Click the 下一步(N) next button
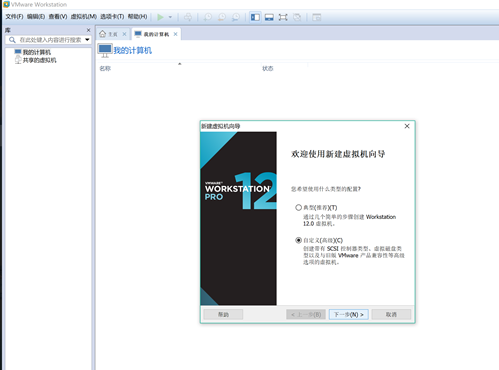The width and height of the screenshot is (499, 370). [348, 314]
